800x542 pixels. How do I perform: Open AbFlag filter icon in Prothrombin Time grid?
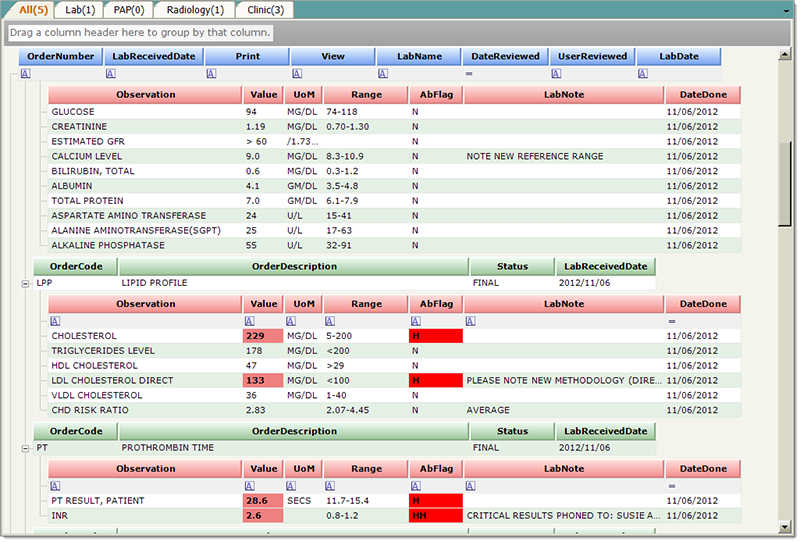tap(416, 486)
